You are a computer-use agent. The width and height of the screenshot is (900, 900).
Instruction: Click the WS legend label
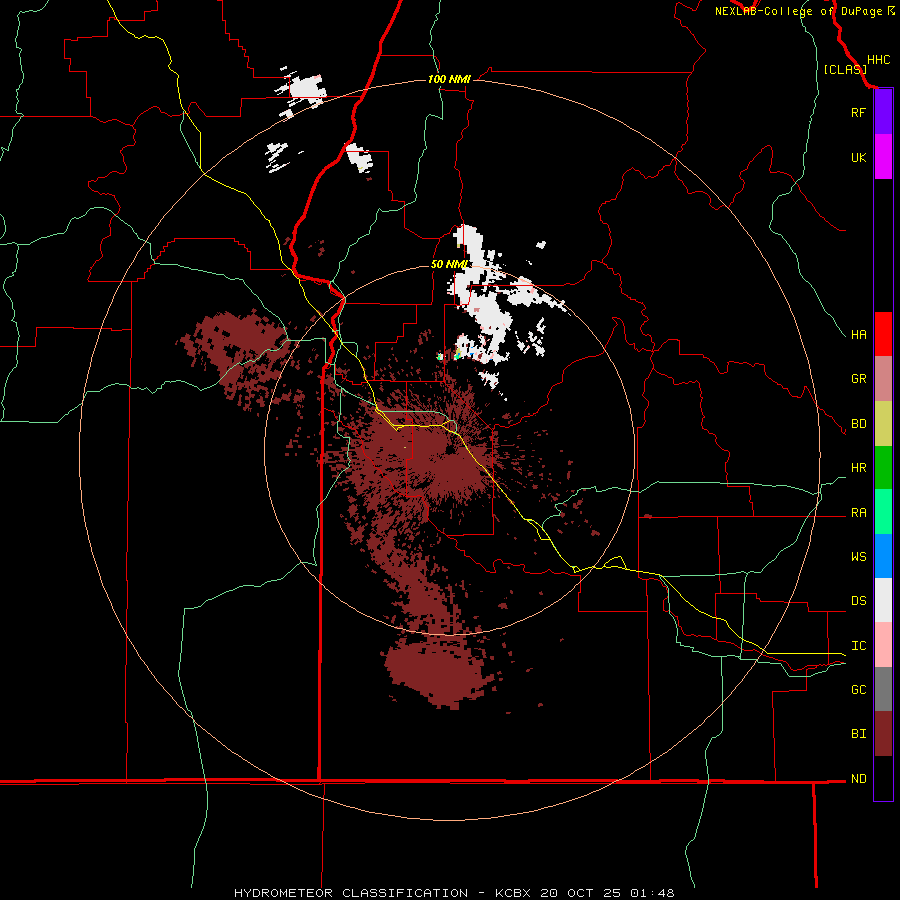click(858, 557)
